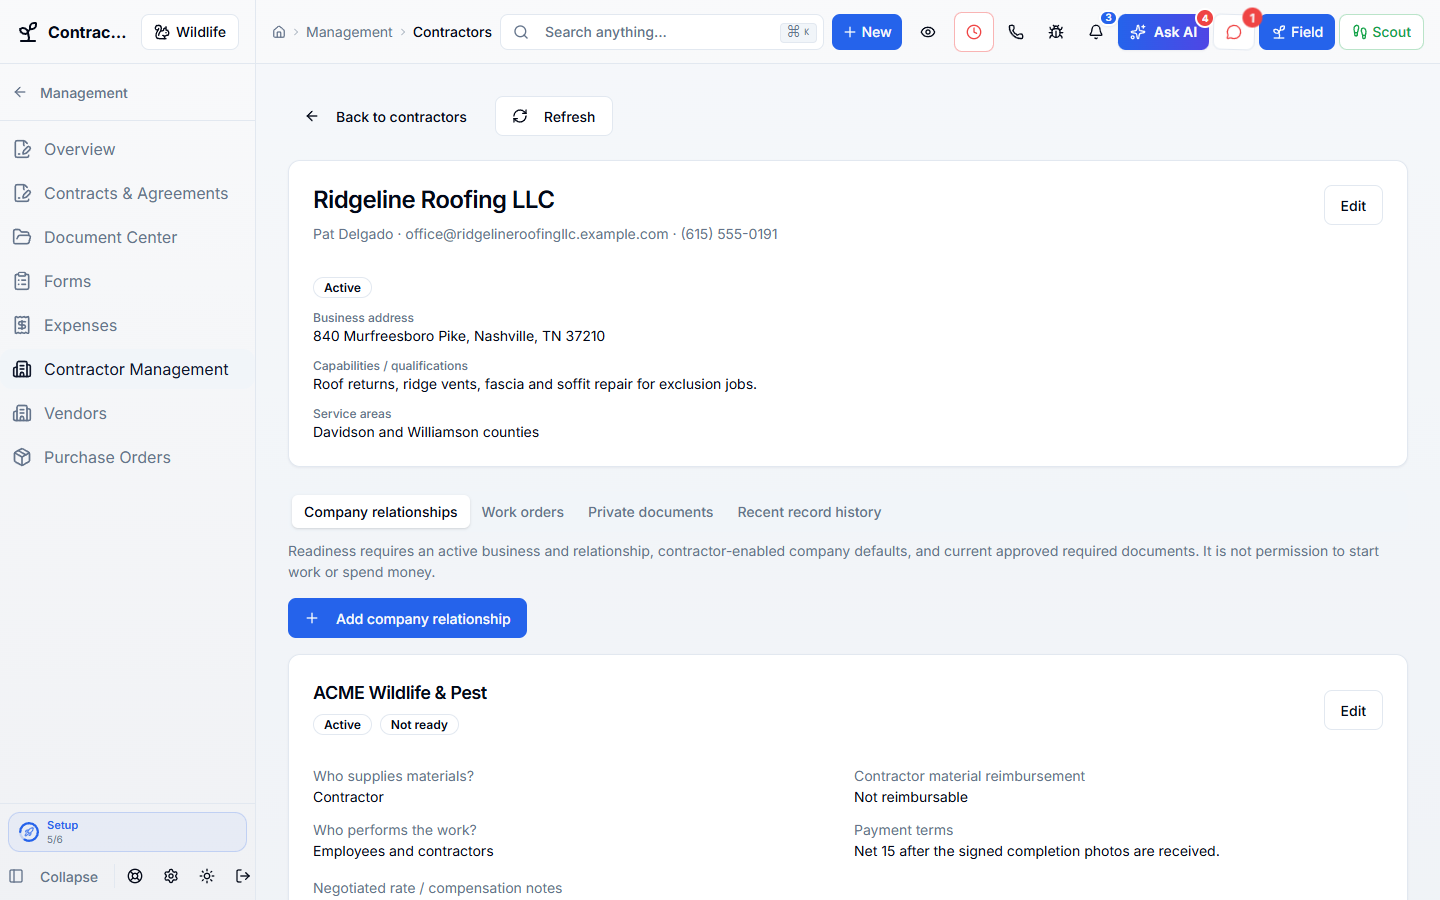Switch to Recent record history tab
Image resolution: width=1440 pixels, height=900 pixels.
(809, 512)
